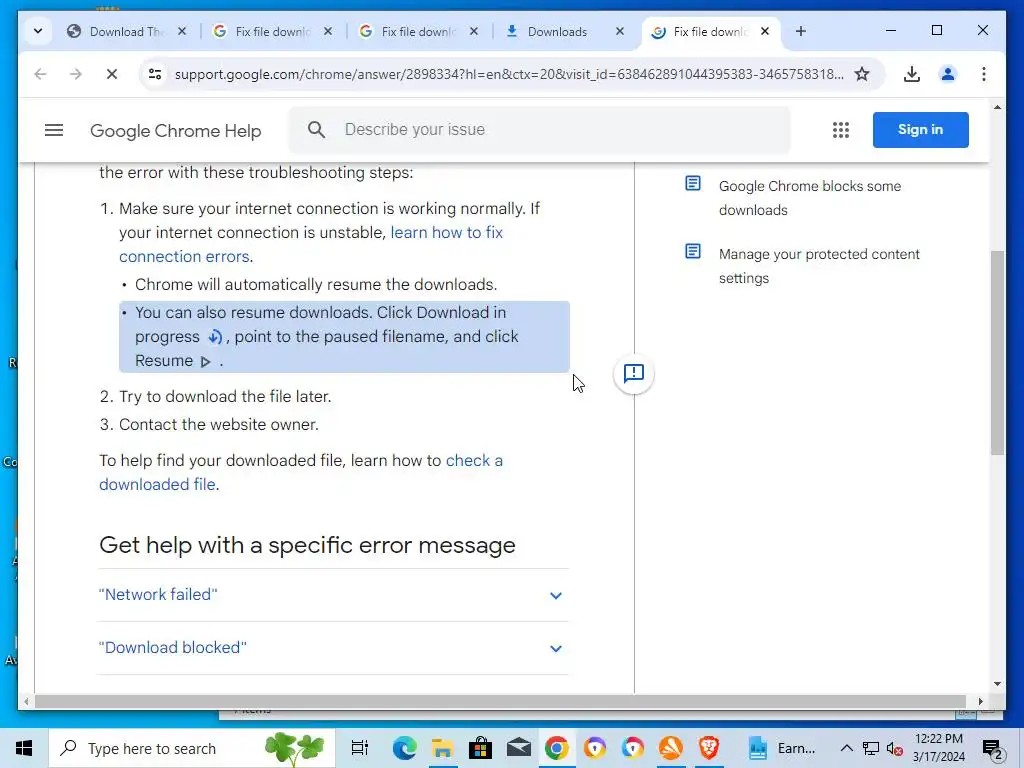Screen dimensions: 1024x768
Task: Open network status tray icon
Action: 871,748
